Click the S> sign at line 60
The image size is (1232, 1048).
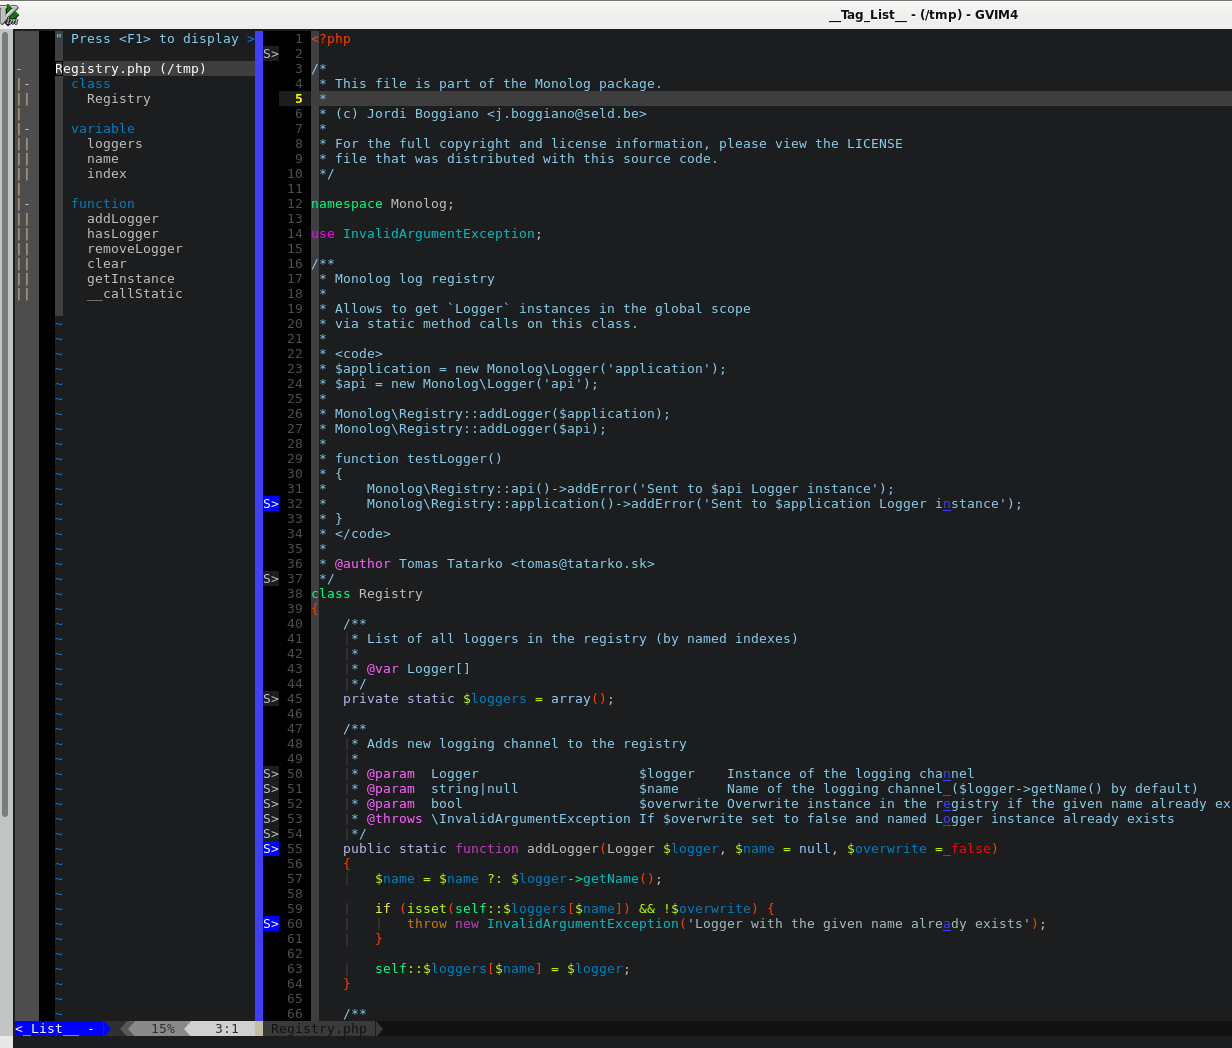(x=269, y=923)
